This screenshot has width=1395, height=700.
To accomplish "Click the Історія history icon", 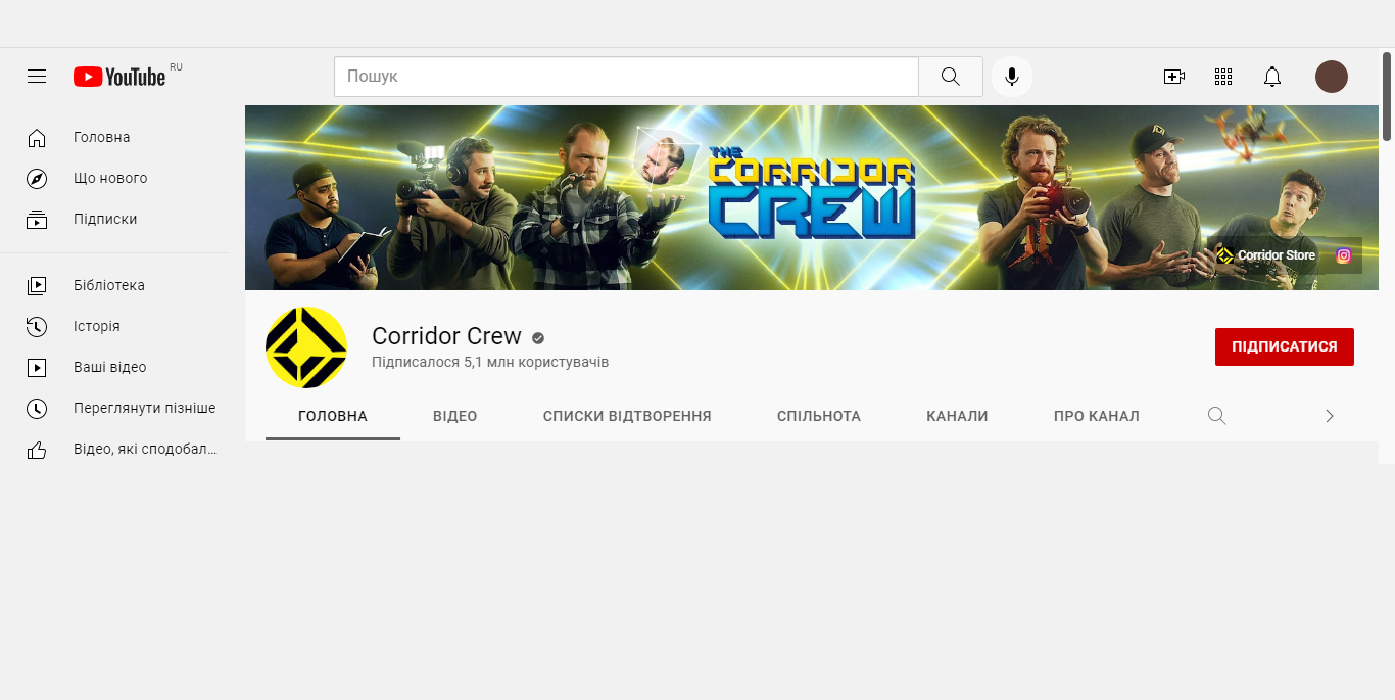I will pyautogui.click(x=37, y=326).
